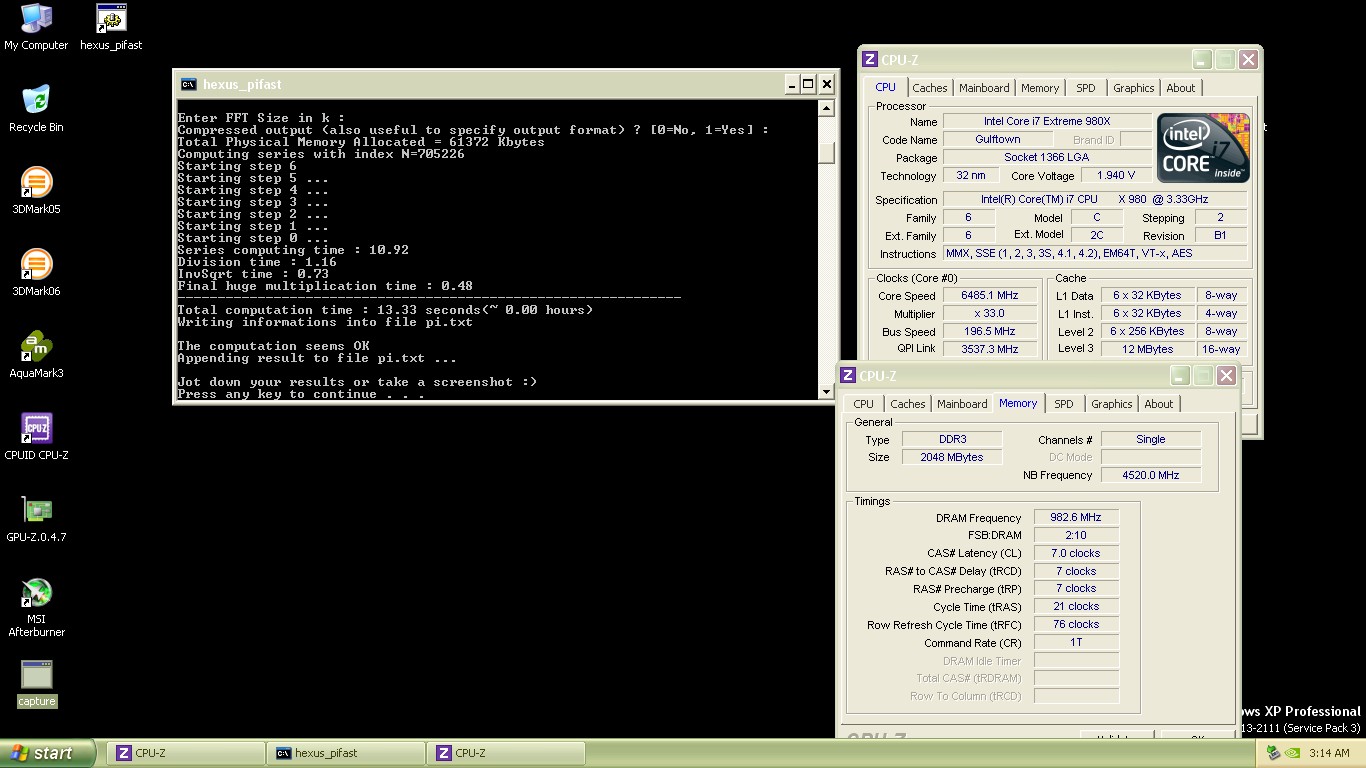Switch to the hexus_pifast taskbar button

[x=345, y=753]
